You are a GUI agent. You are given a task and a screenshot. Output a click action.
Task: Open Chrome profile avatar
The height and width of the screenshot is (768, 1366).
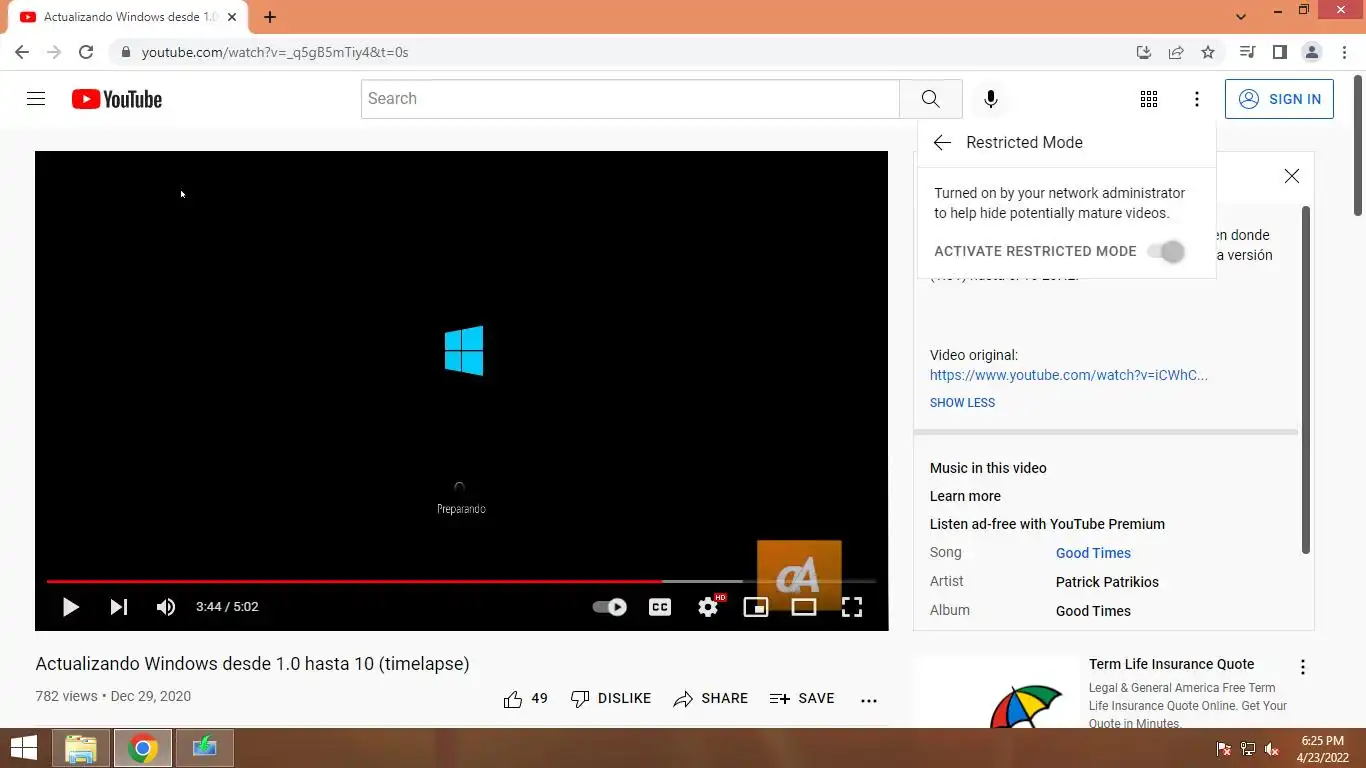pos(1312,52)
